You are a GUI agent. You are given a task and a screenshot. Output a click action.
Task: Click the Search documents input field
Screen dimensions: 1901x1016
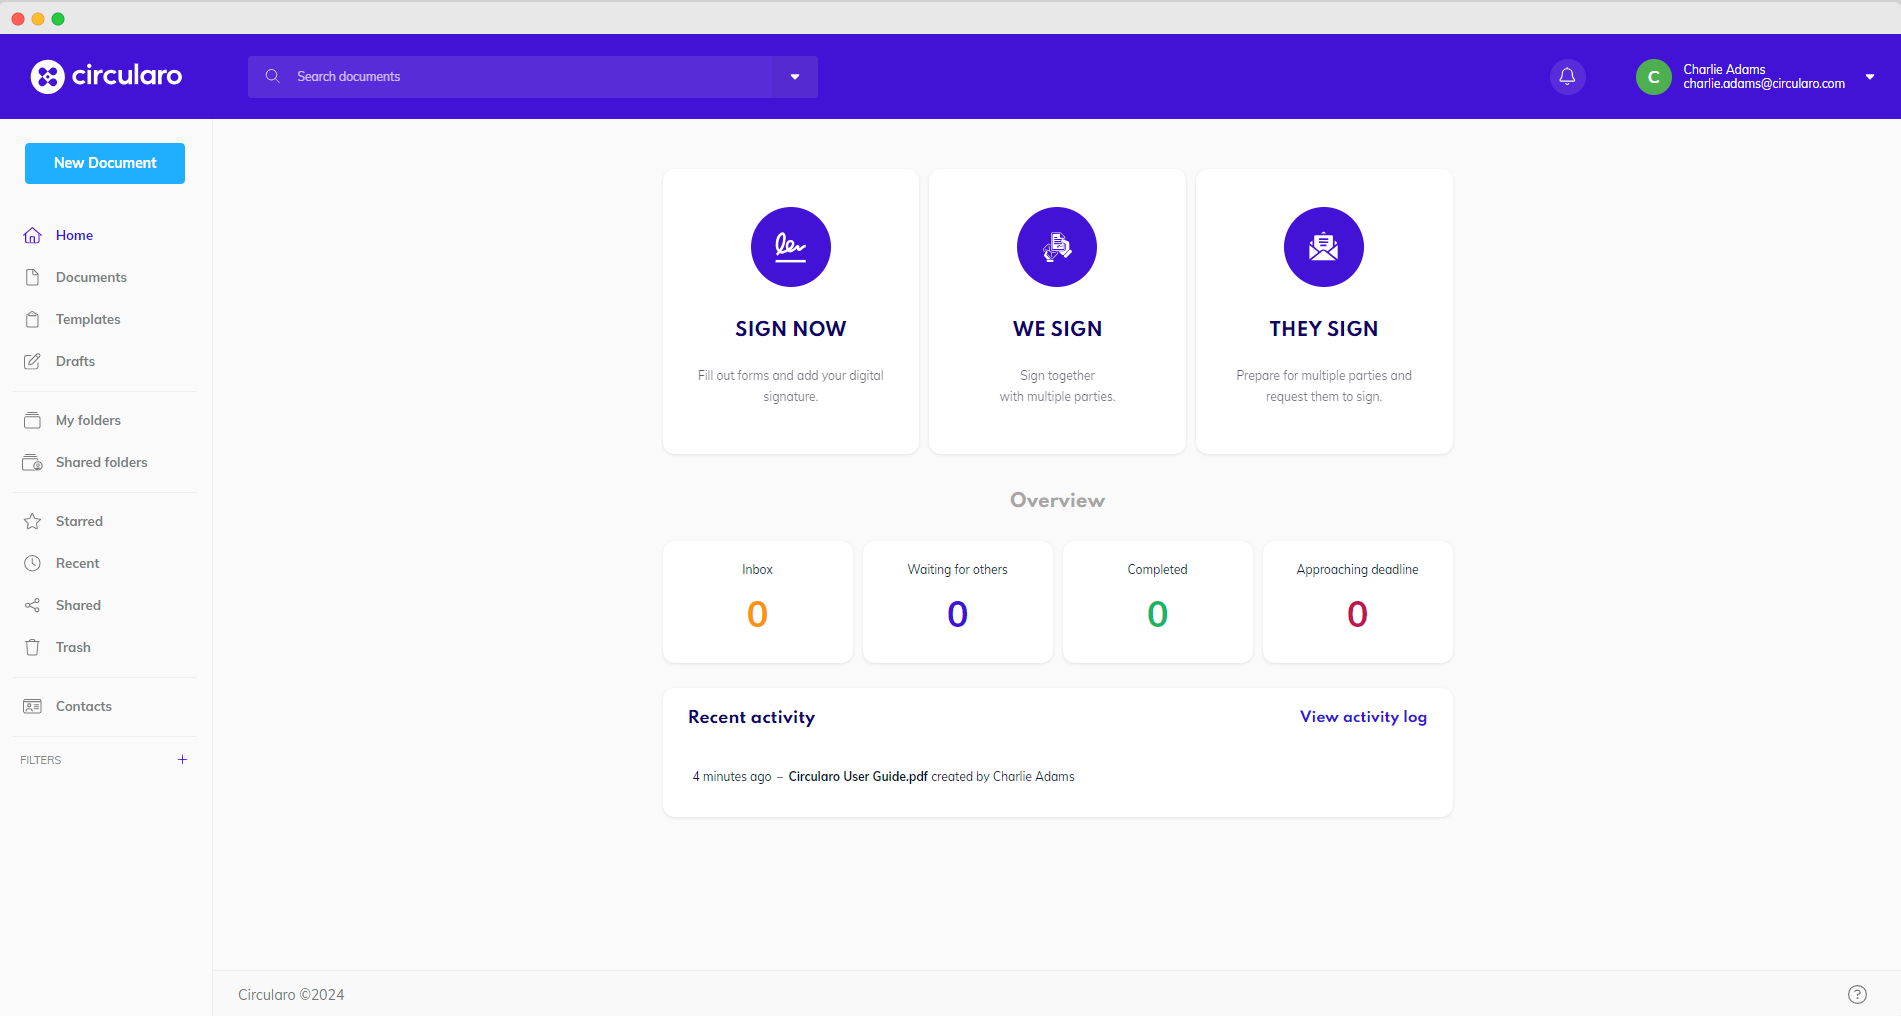pyautogui.click(x=530, y=77)
